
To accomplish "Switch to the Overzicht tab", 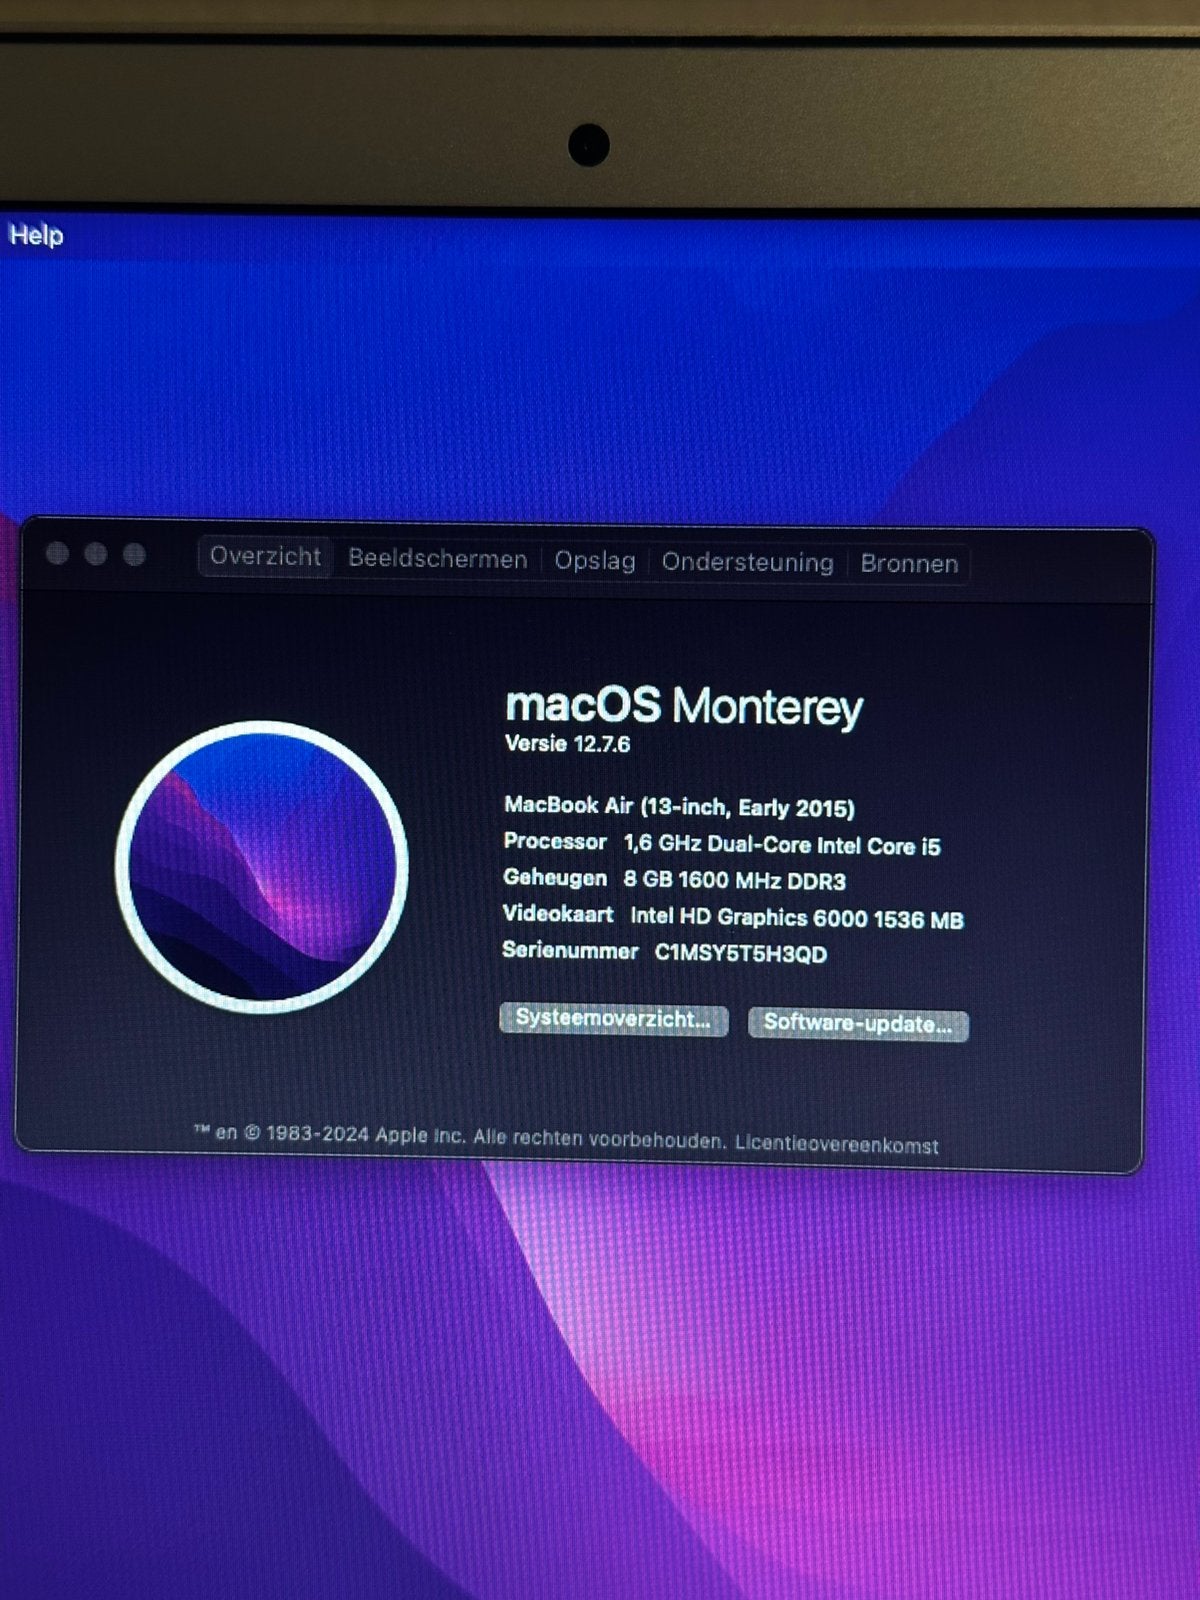I will (265, 556).
